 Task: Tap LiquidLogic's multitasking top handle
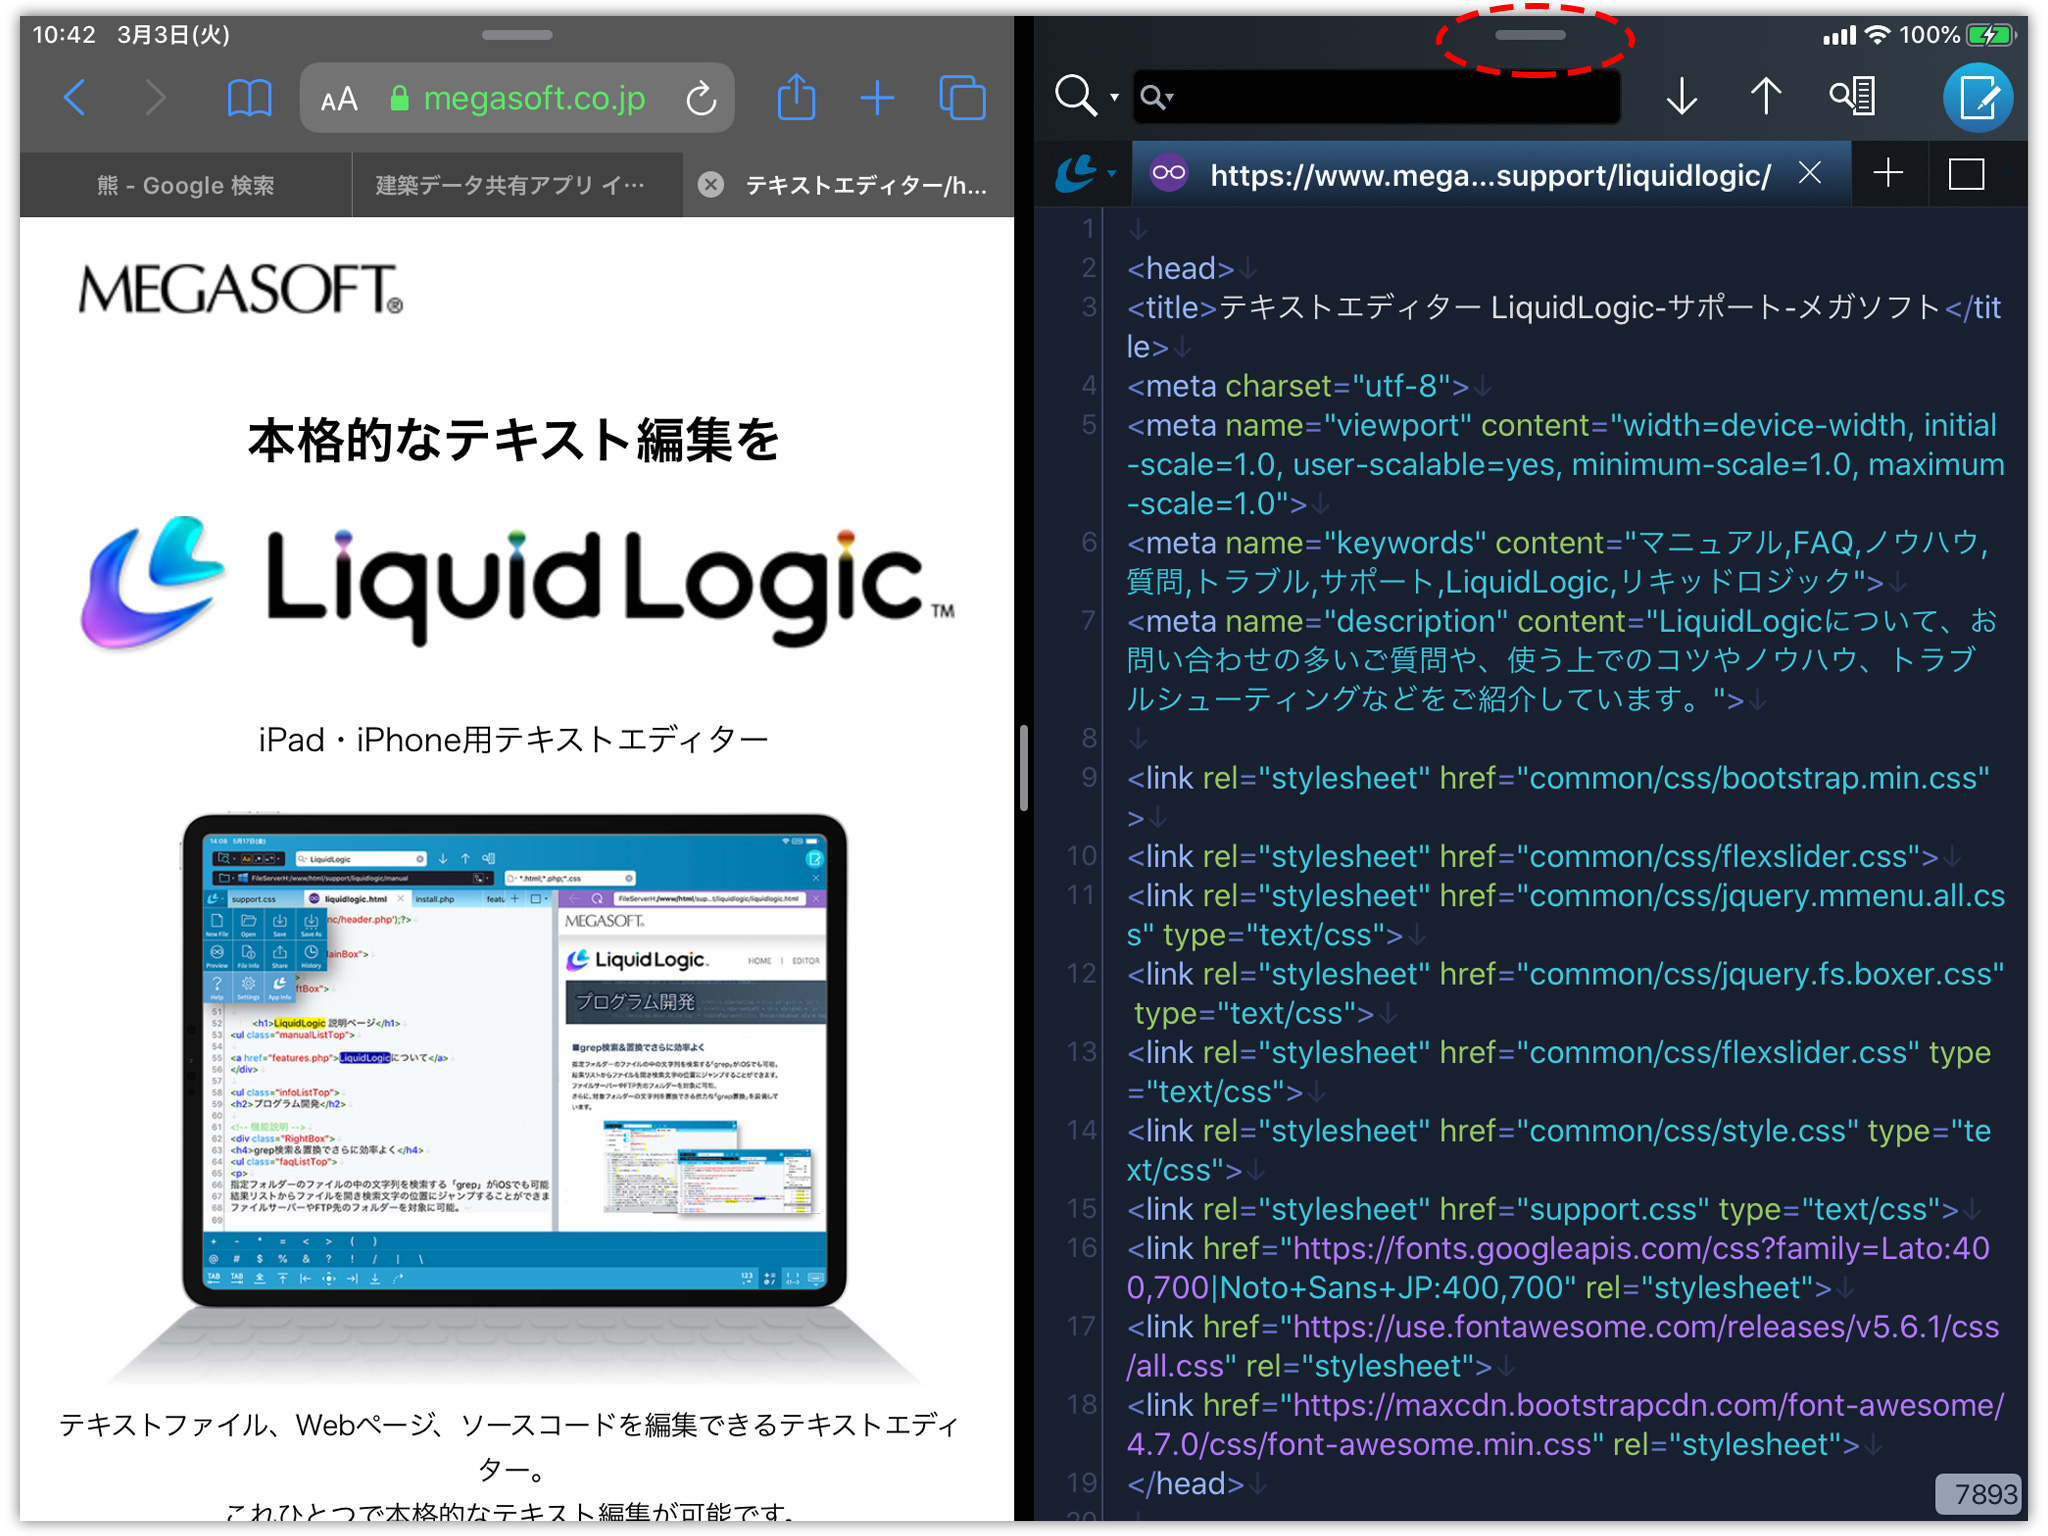pyautogui.click(x=1530, y=35)
